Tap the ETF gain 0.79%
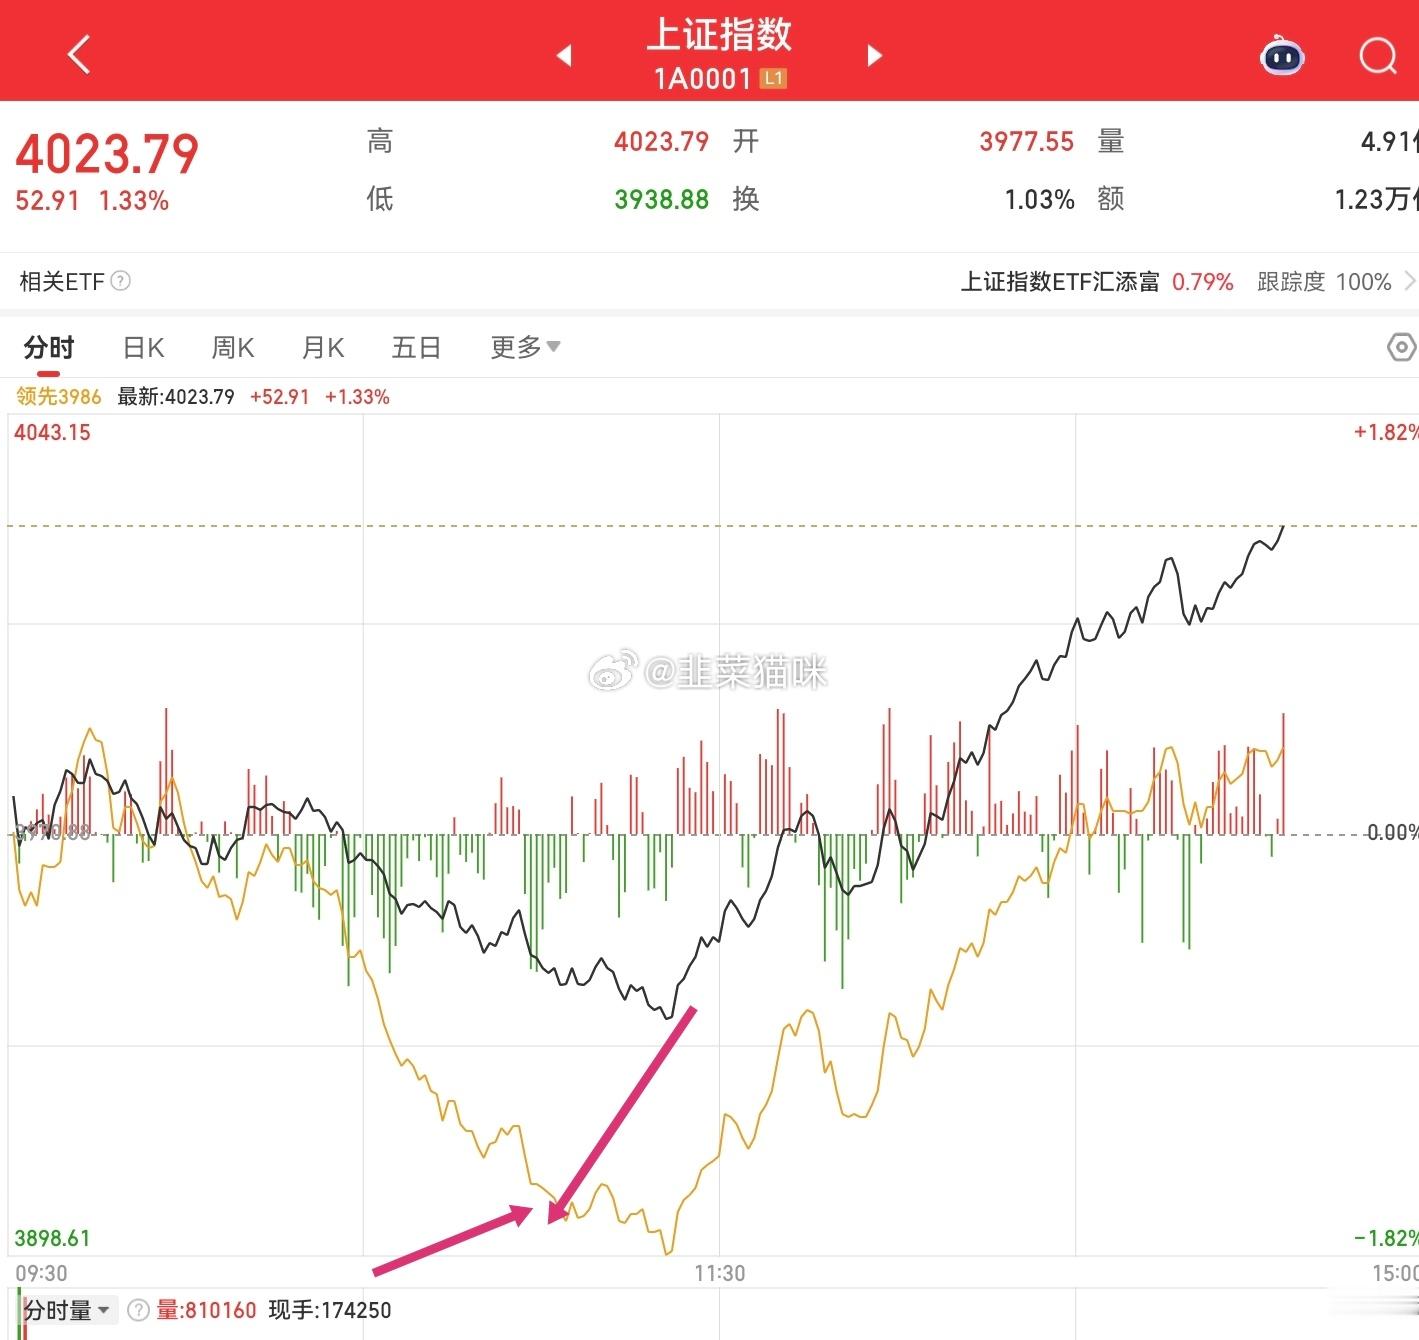Image resolution: width=1419 pixels, height=1340 pixels. click(1202, 282)
